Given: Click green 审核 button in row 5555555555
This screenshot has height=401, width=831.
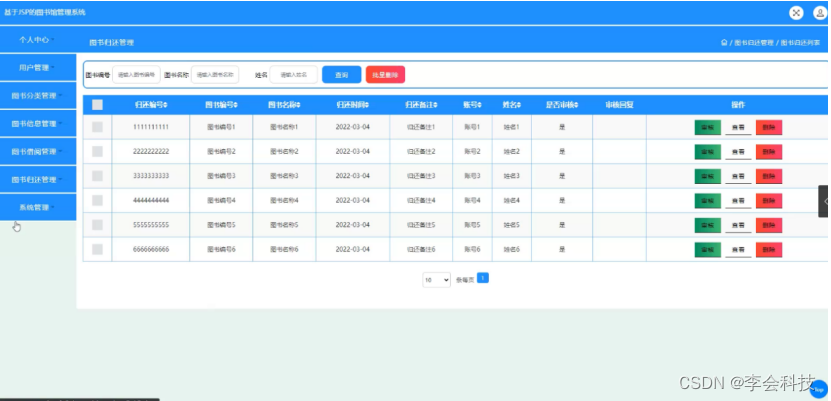Looking at the screenshot, I should (x=708, y=225).
